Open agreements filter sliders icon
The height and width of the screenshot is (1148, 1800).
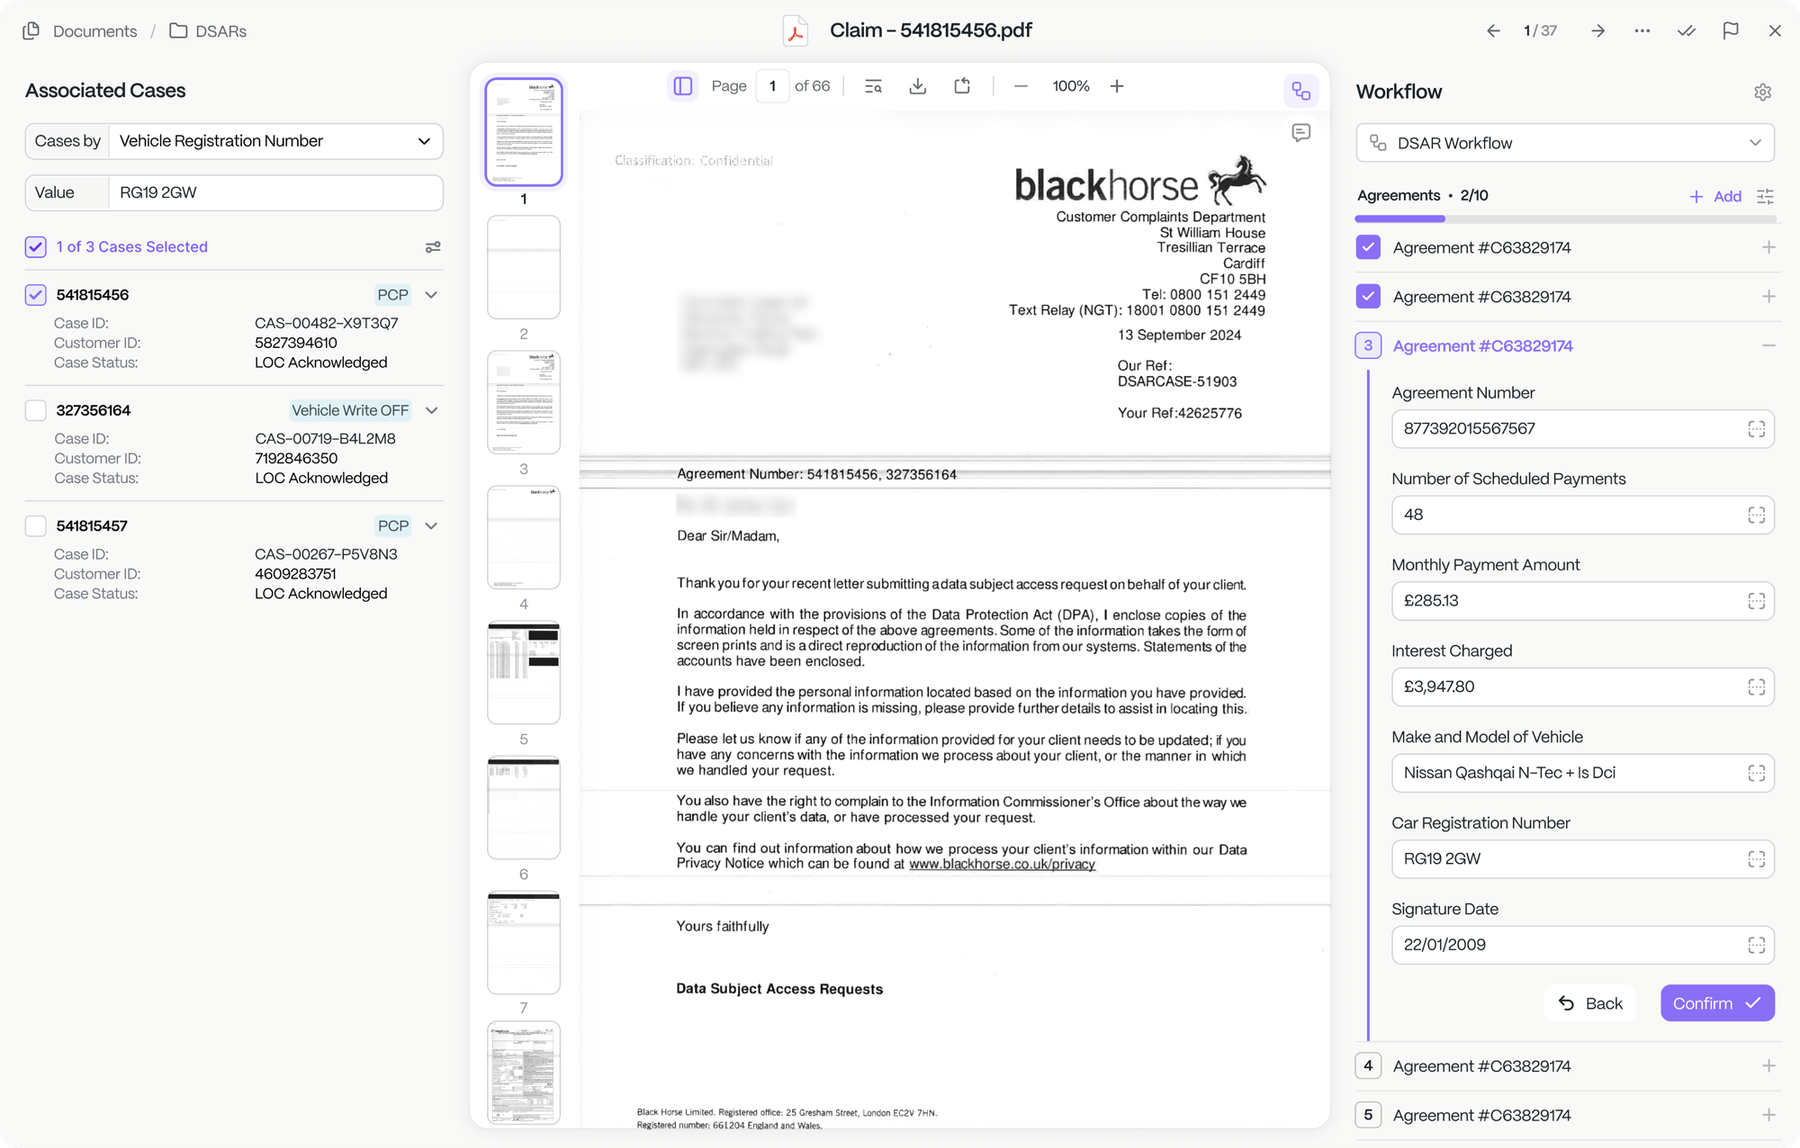[1766, 196]
